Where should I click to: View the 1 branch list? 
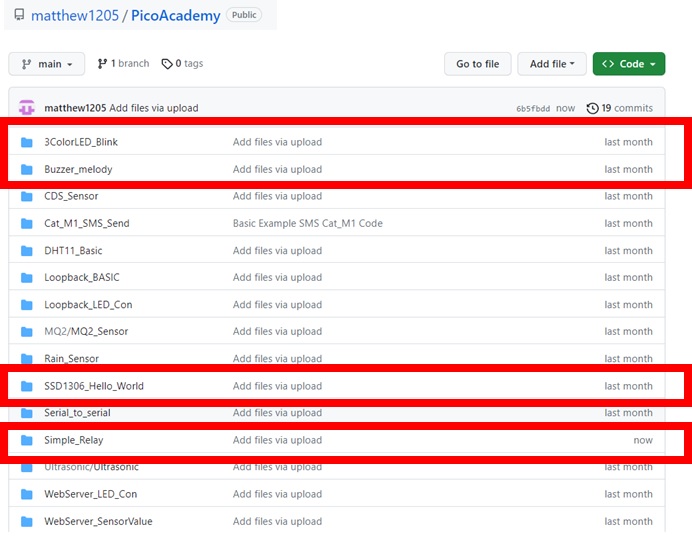(x=123, y=64)
